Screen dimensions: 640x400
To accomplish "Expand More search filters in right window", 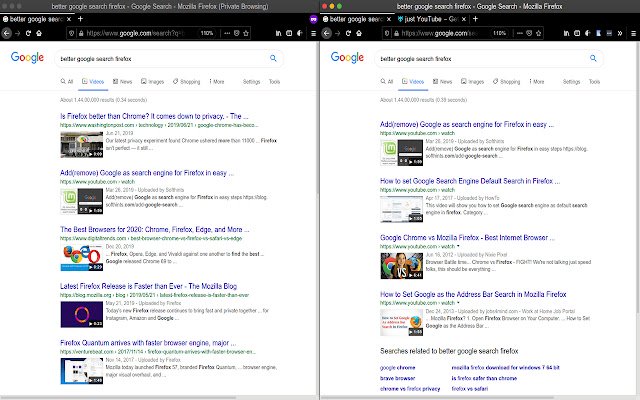I will click(537, 82).
